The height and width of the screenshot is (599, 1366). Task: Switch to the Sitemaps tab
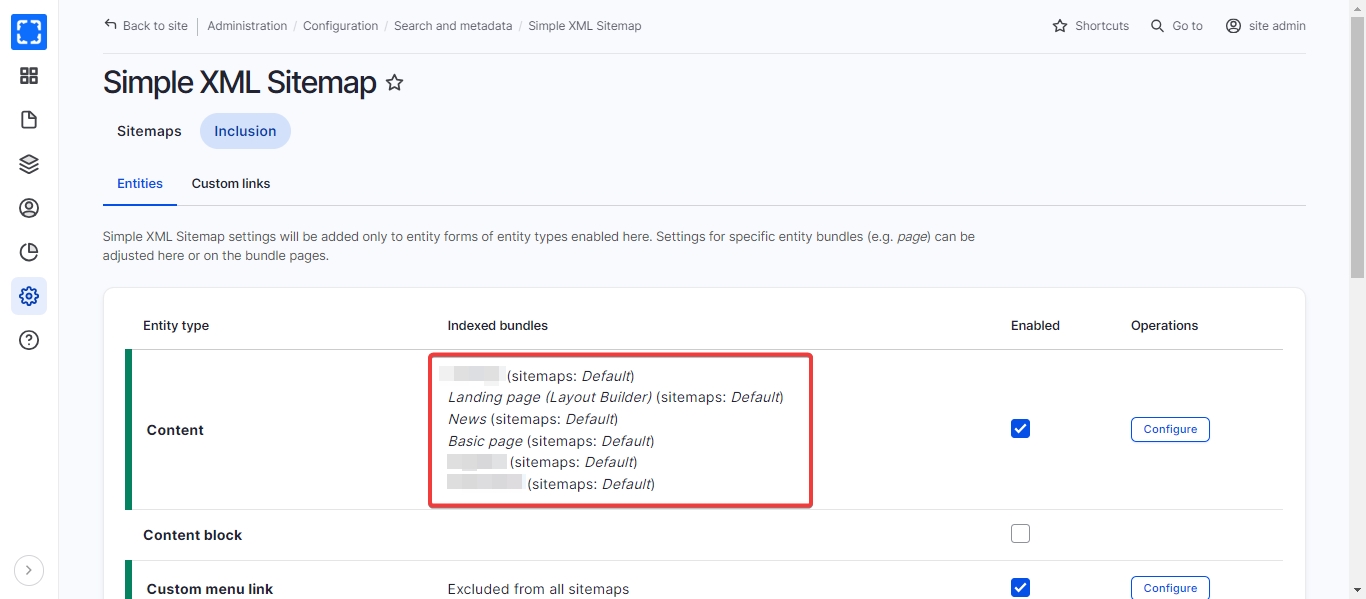[149, 131]
